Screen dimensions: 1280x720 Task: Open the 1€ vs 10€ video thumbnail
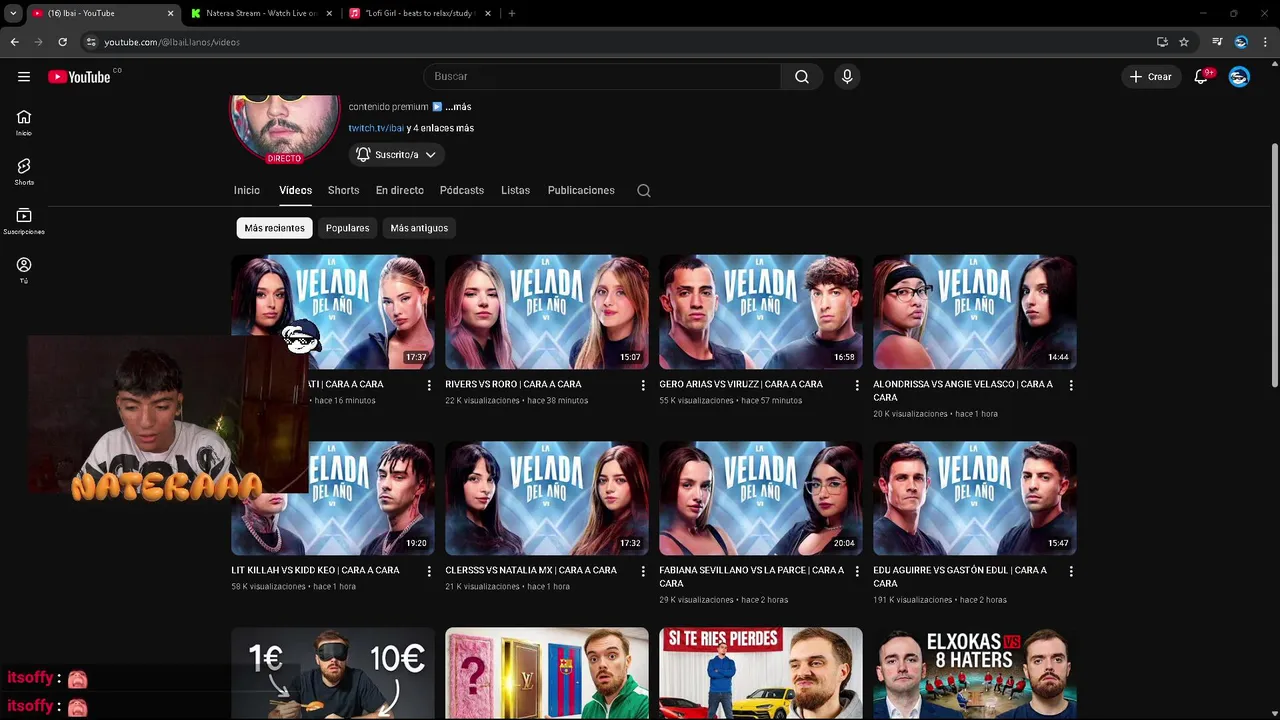coord(333,673)
